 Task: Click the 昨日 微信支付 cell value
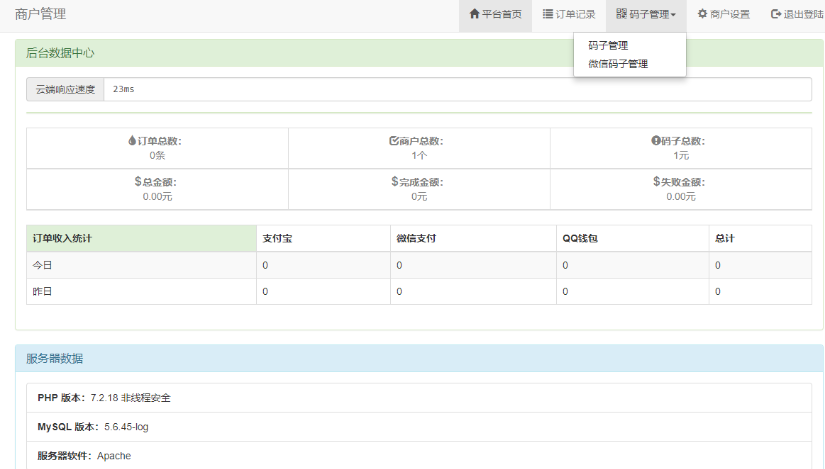pyautogui.click(x=399, y=292)
